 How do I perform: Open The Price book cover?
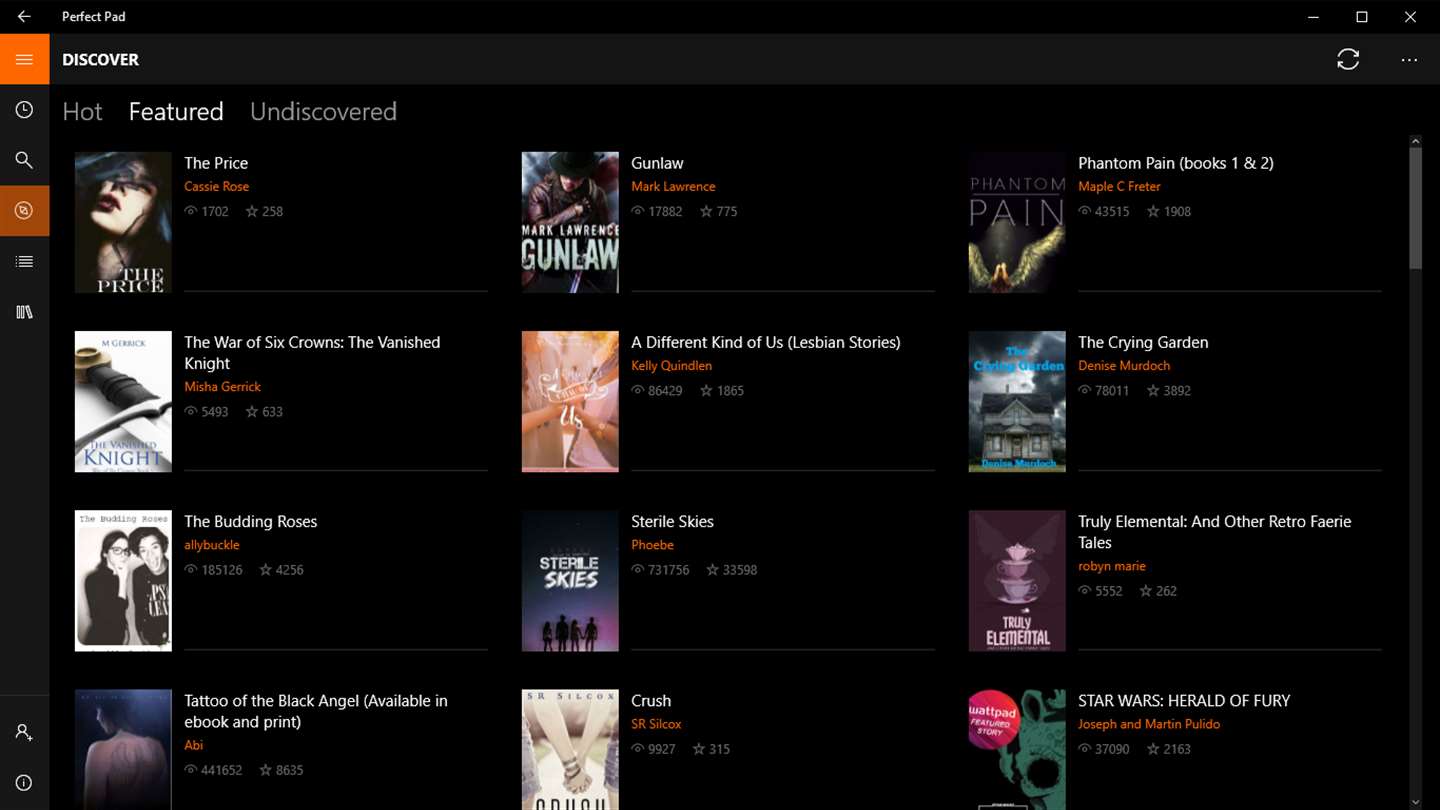coord(123,222)
